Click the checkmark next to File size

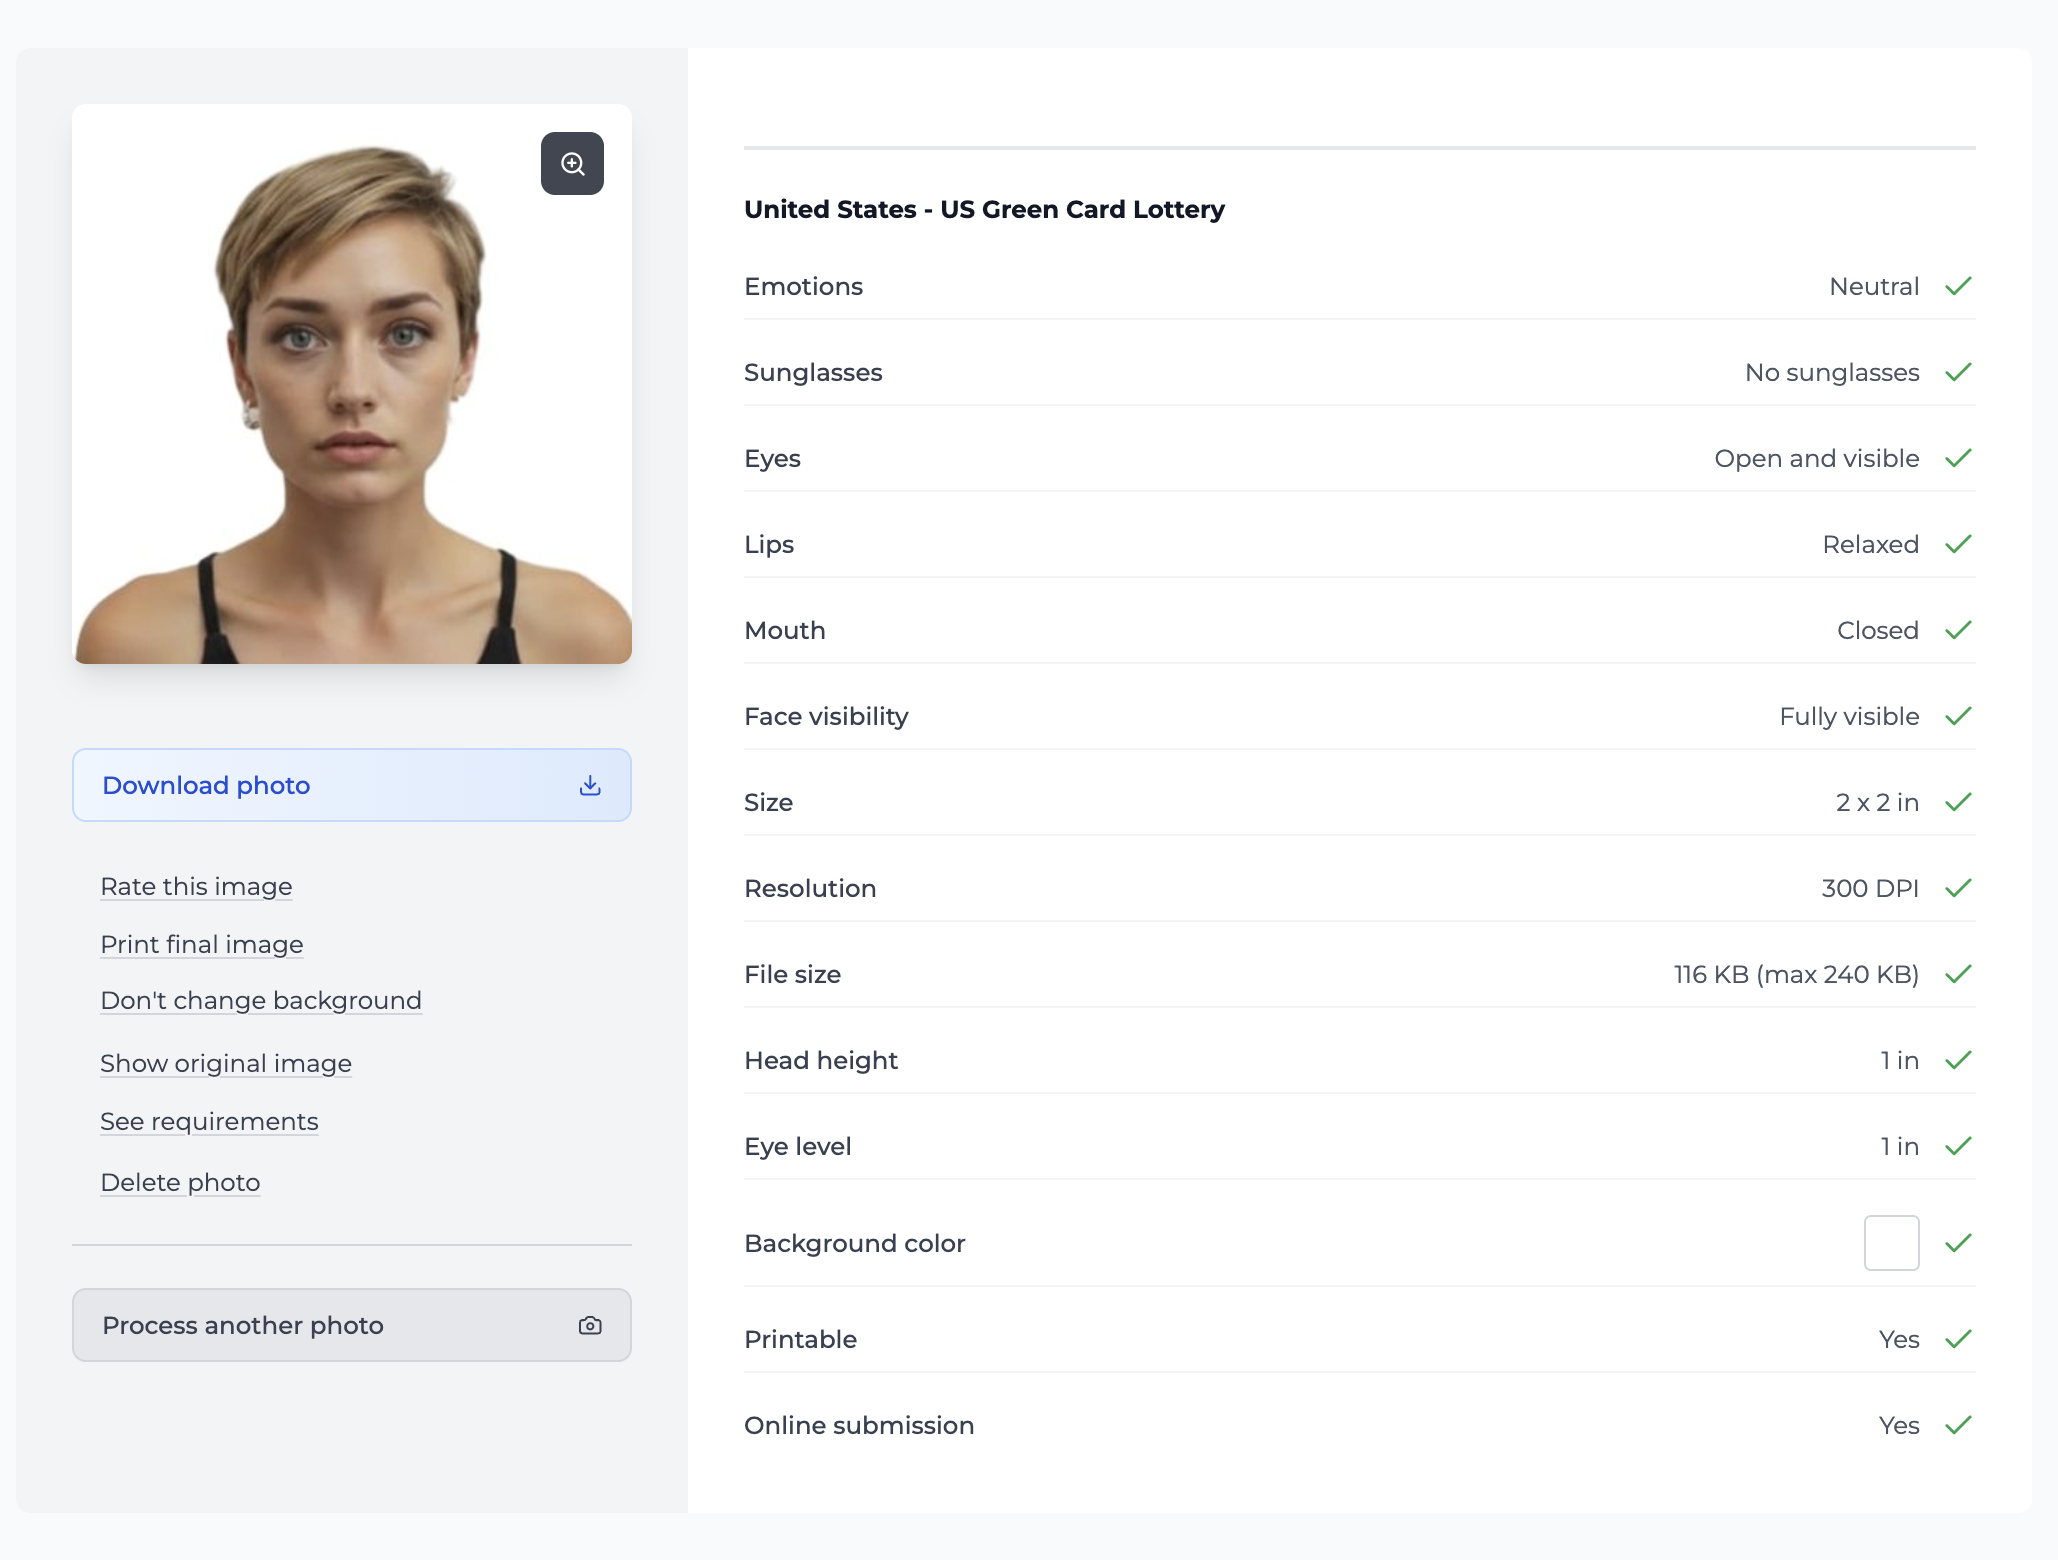pos(1958,974)
